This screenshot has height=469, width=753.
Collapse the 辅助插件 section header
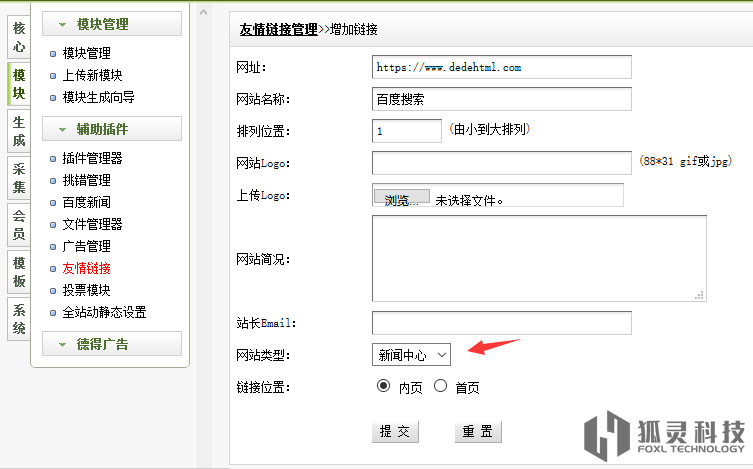point(111,129)
